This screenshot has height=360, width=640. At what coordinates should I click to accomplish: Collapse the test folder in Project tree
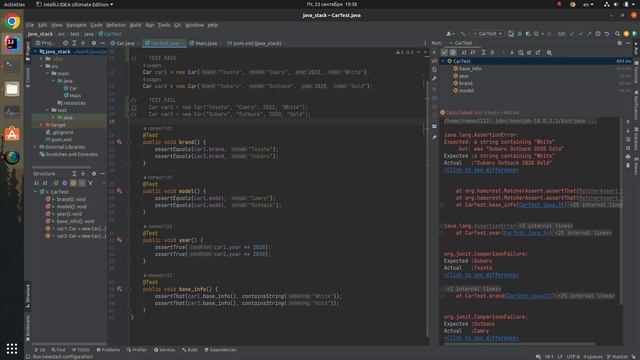47,110
